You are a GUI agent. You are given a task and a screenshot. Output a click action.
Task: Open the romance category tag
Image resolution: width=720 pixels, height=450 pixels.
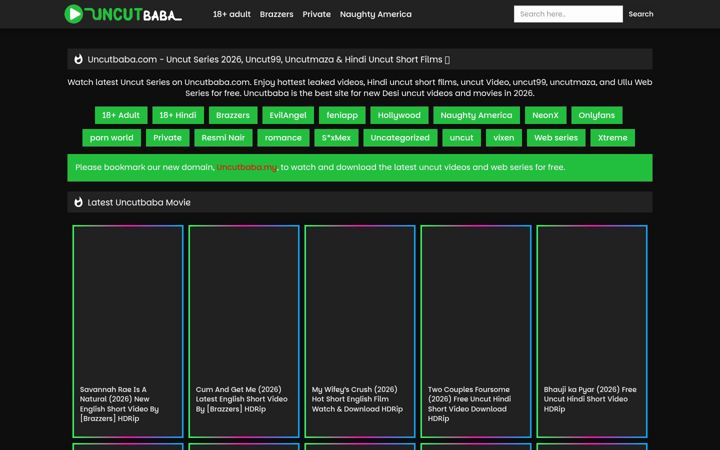coord(283,138)
